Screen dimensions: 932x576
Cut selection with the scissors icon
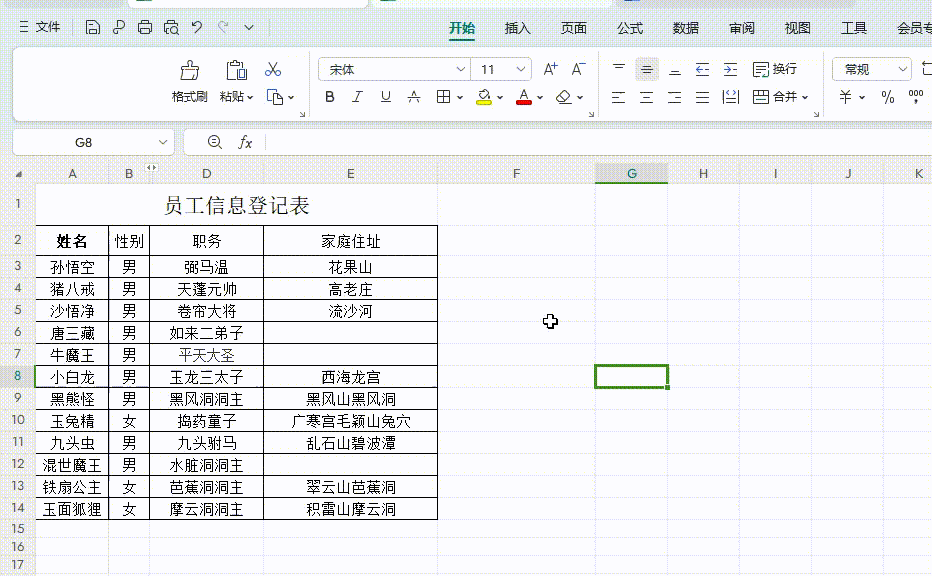(x=273, y=70)
